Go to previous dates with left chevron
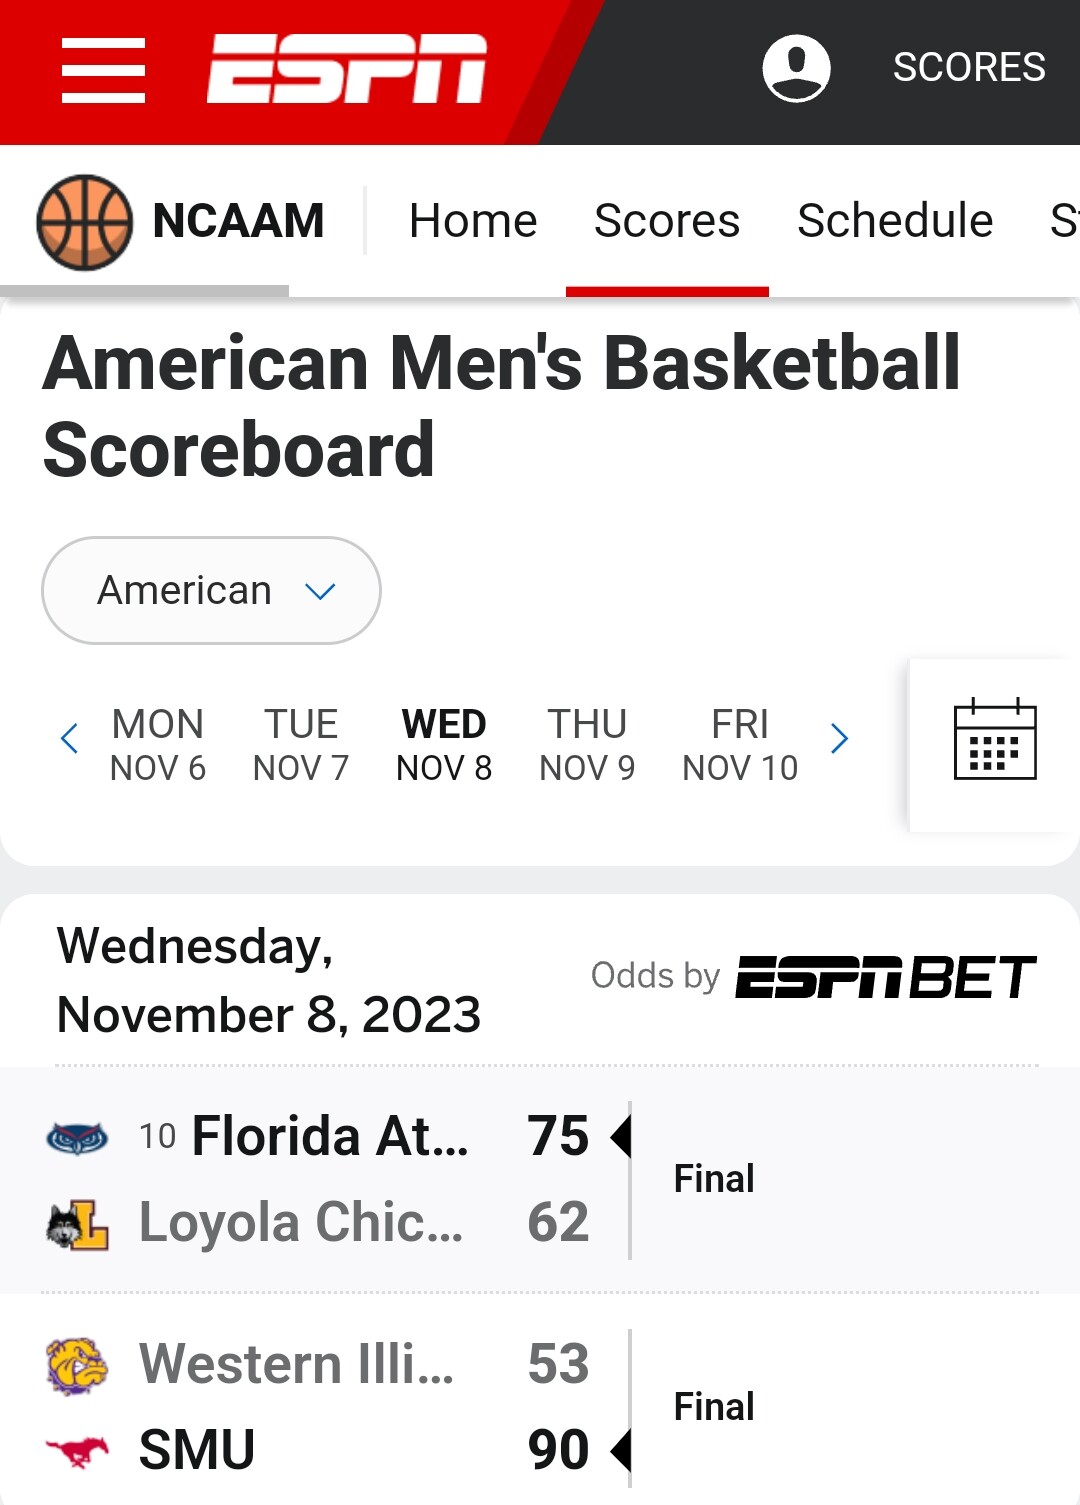Image resolution: width=1080 pixels, height=1505 pixels. click(x=69, y=739)
